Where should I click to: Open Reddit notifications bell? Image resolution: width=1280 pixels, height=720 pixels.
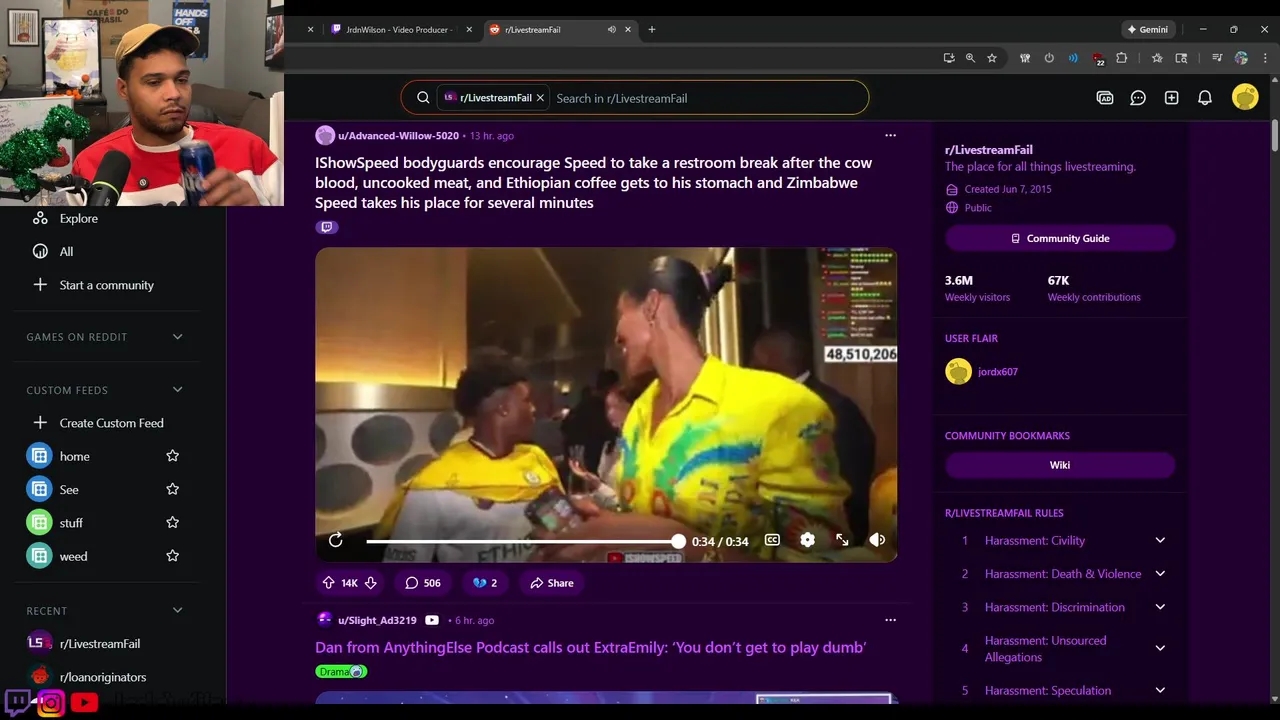[x=1205, y=98]
